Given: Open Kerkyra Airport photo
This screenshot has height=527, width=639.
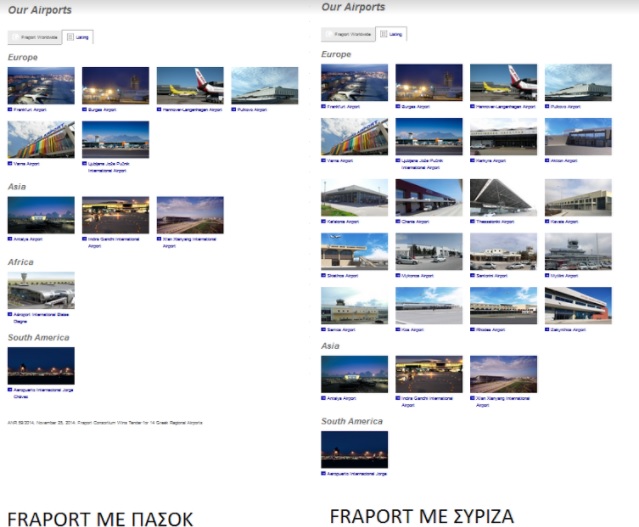Looking at the screenshot, I should click(504, 137).
